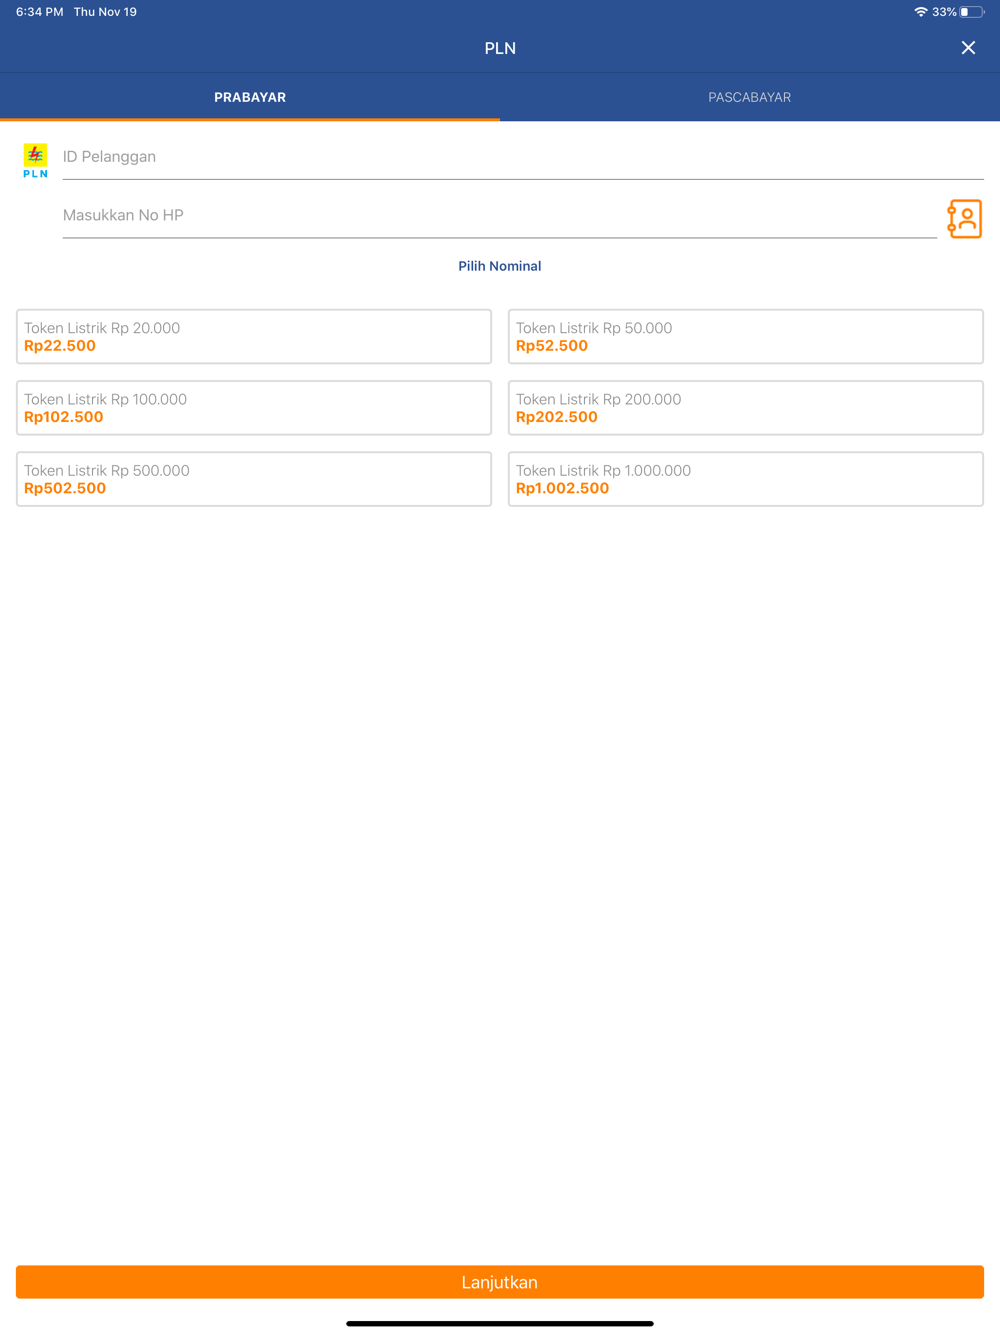Choose Token Listrik Rp 100.000 nominal
1000x1334 pixels.
[254, 407]
